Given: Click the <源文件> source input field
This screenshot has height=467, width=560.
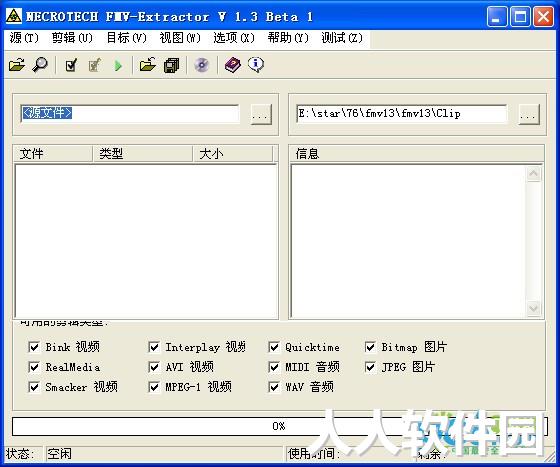Looking at the screenshot, I should [x=130, y=114].
